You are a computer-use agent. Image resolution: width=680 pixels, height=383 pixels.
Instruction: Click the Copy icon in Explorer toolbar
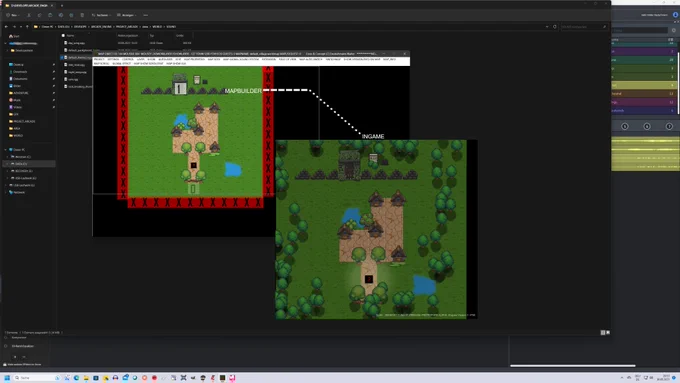pyautogui.click(x=39, y=15)
